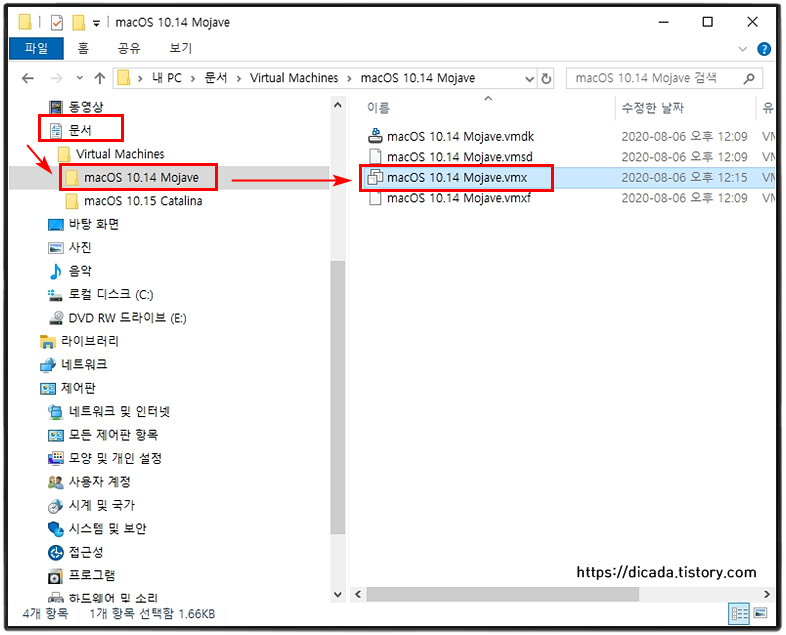Switch to the 보기 ribbon tab
786x635 pixels.
pyautogui.click(x=180, y=48)
